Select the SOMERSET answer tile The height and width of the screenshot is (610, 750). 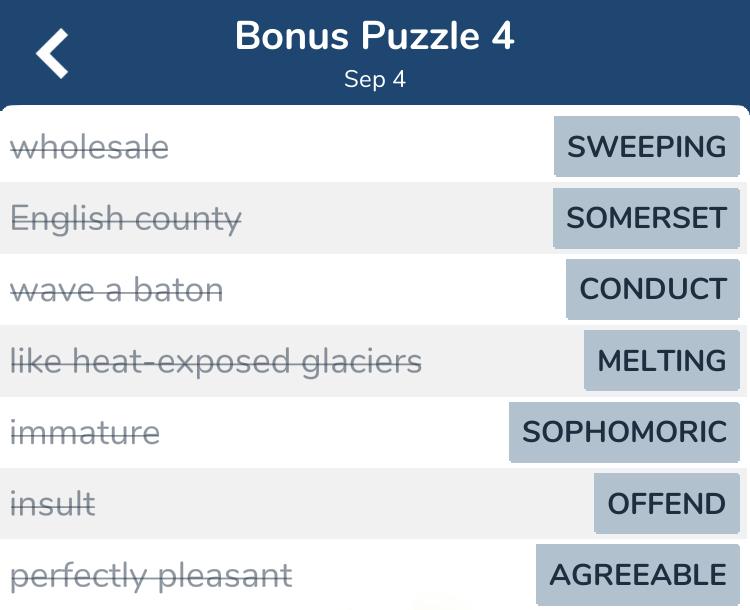[x=646, y=218]
